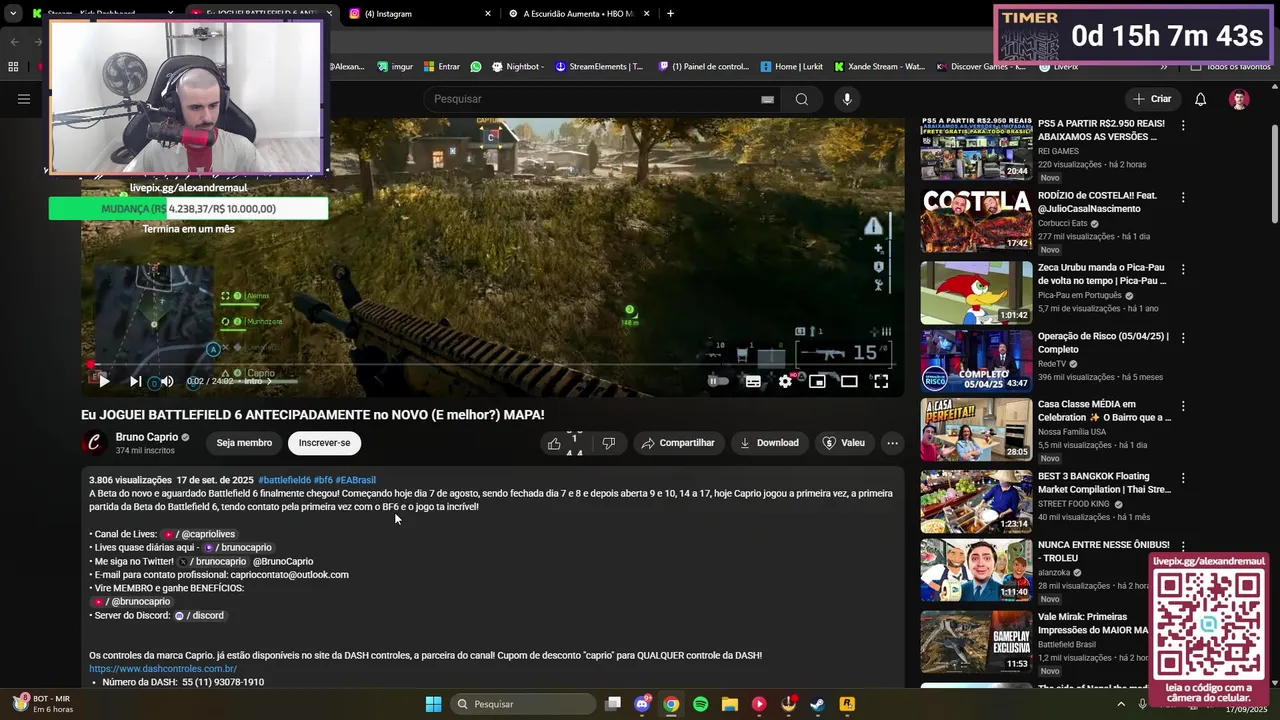Expand the tab search dropdown arrow
The width and height of the screenshot is (1280, 720).
coord(14,14)
